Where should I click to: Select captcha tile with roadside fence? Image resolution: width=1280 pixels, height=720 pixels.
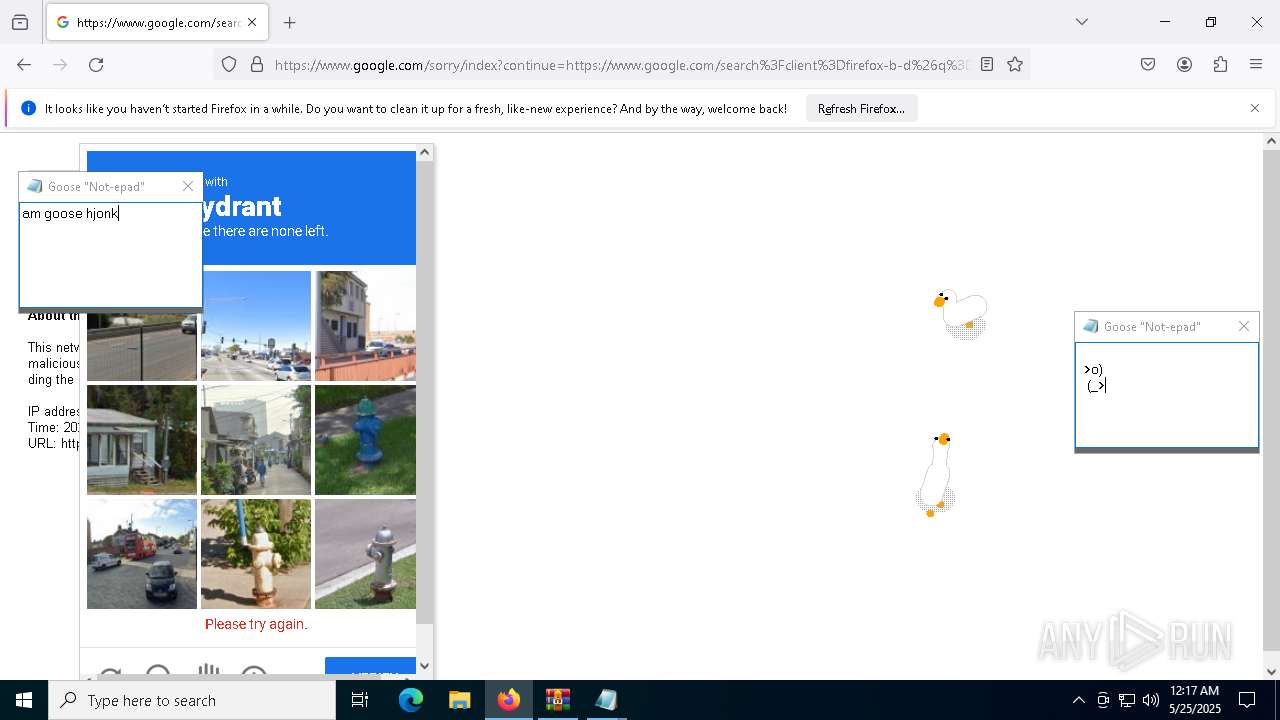point(142,347)
